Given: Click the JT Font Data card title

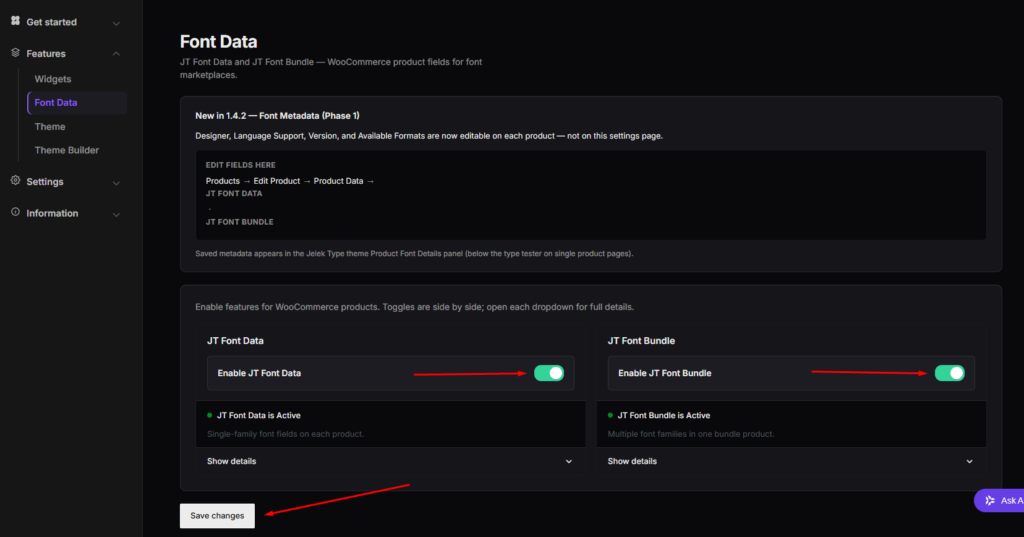Looking at the screenshot, I should (x=235, y=341).
